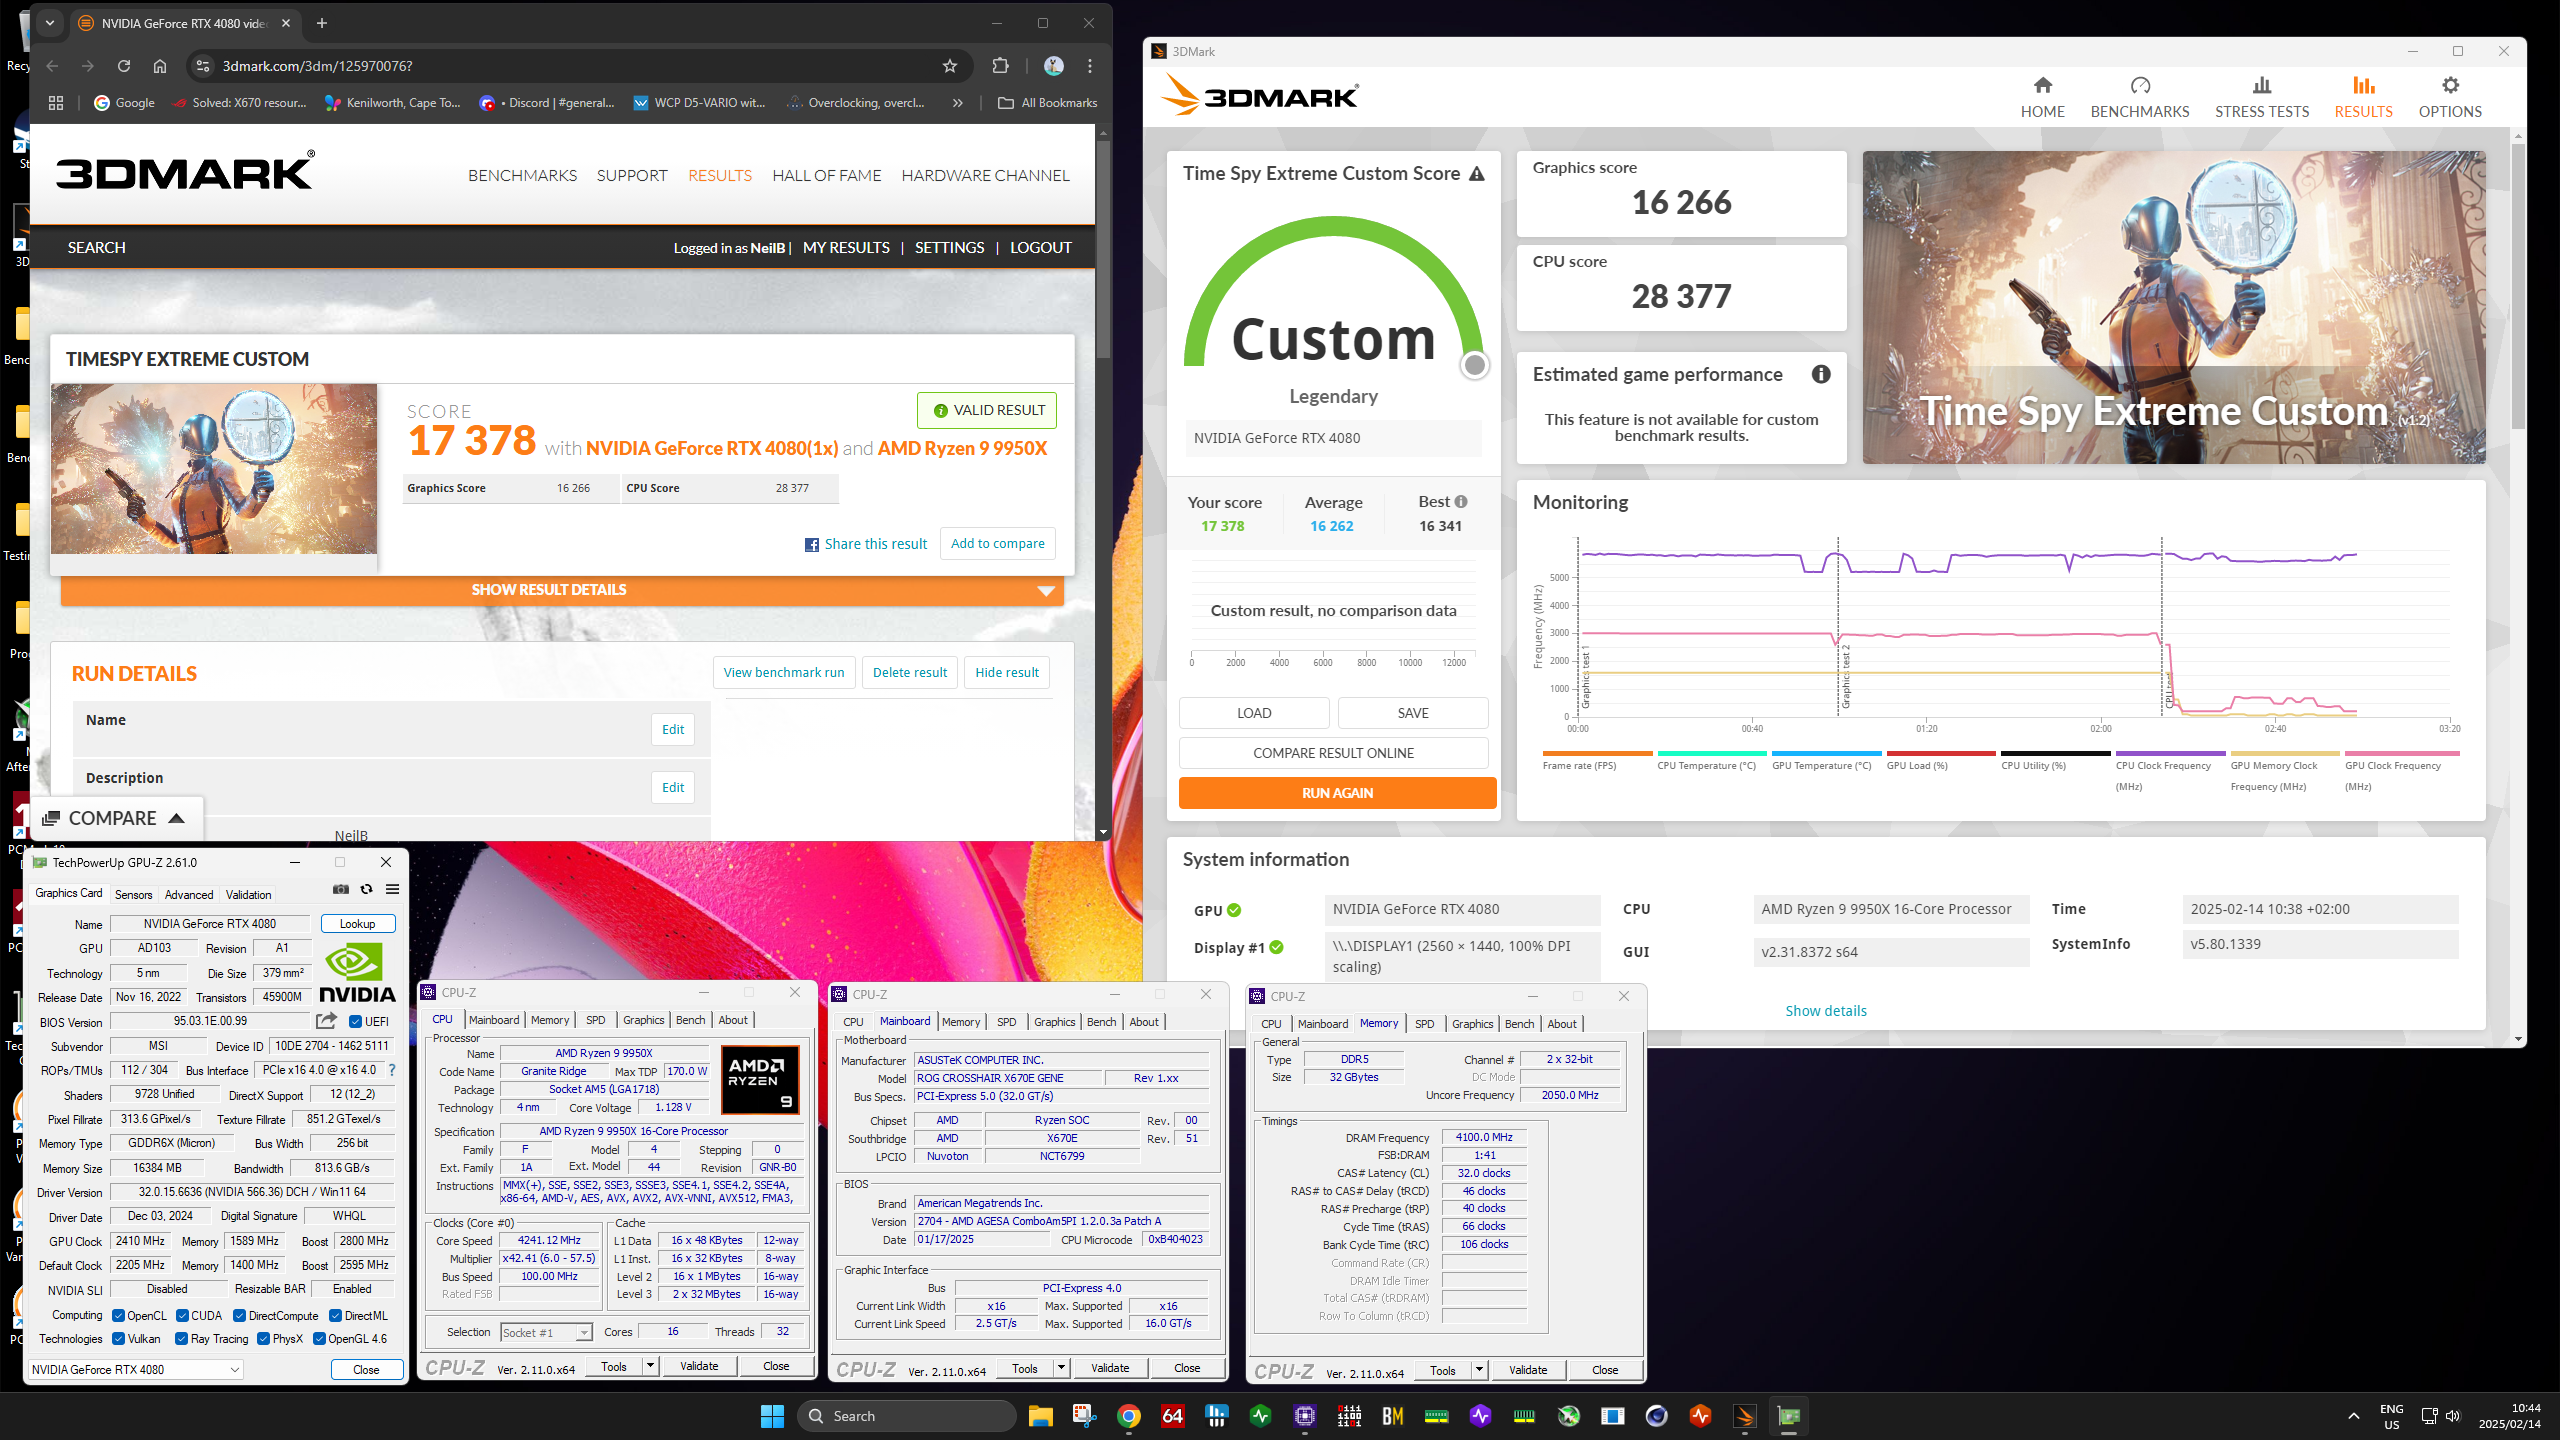Open the HOME icon in the 3DMark app
The image size is (2560, 1440).
[2042, 85]
